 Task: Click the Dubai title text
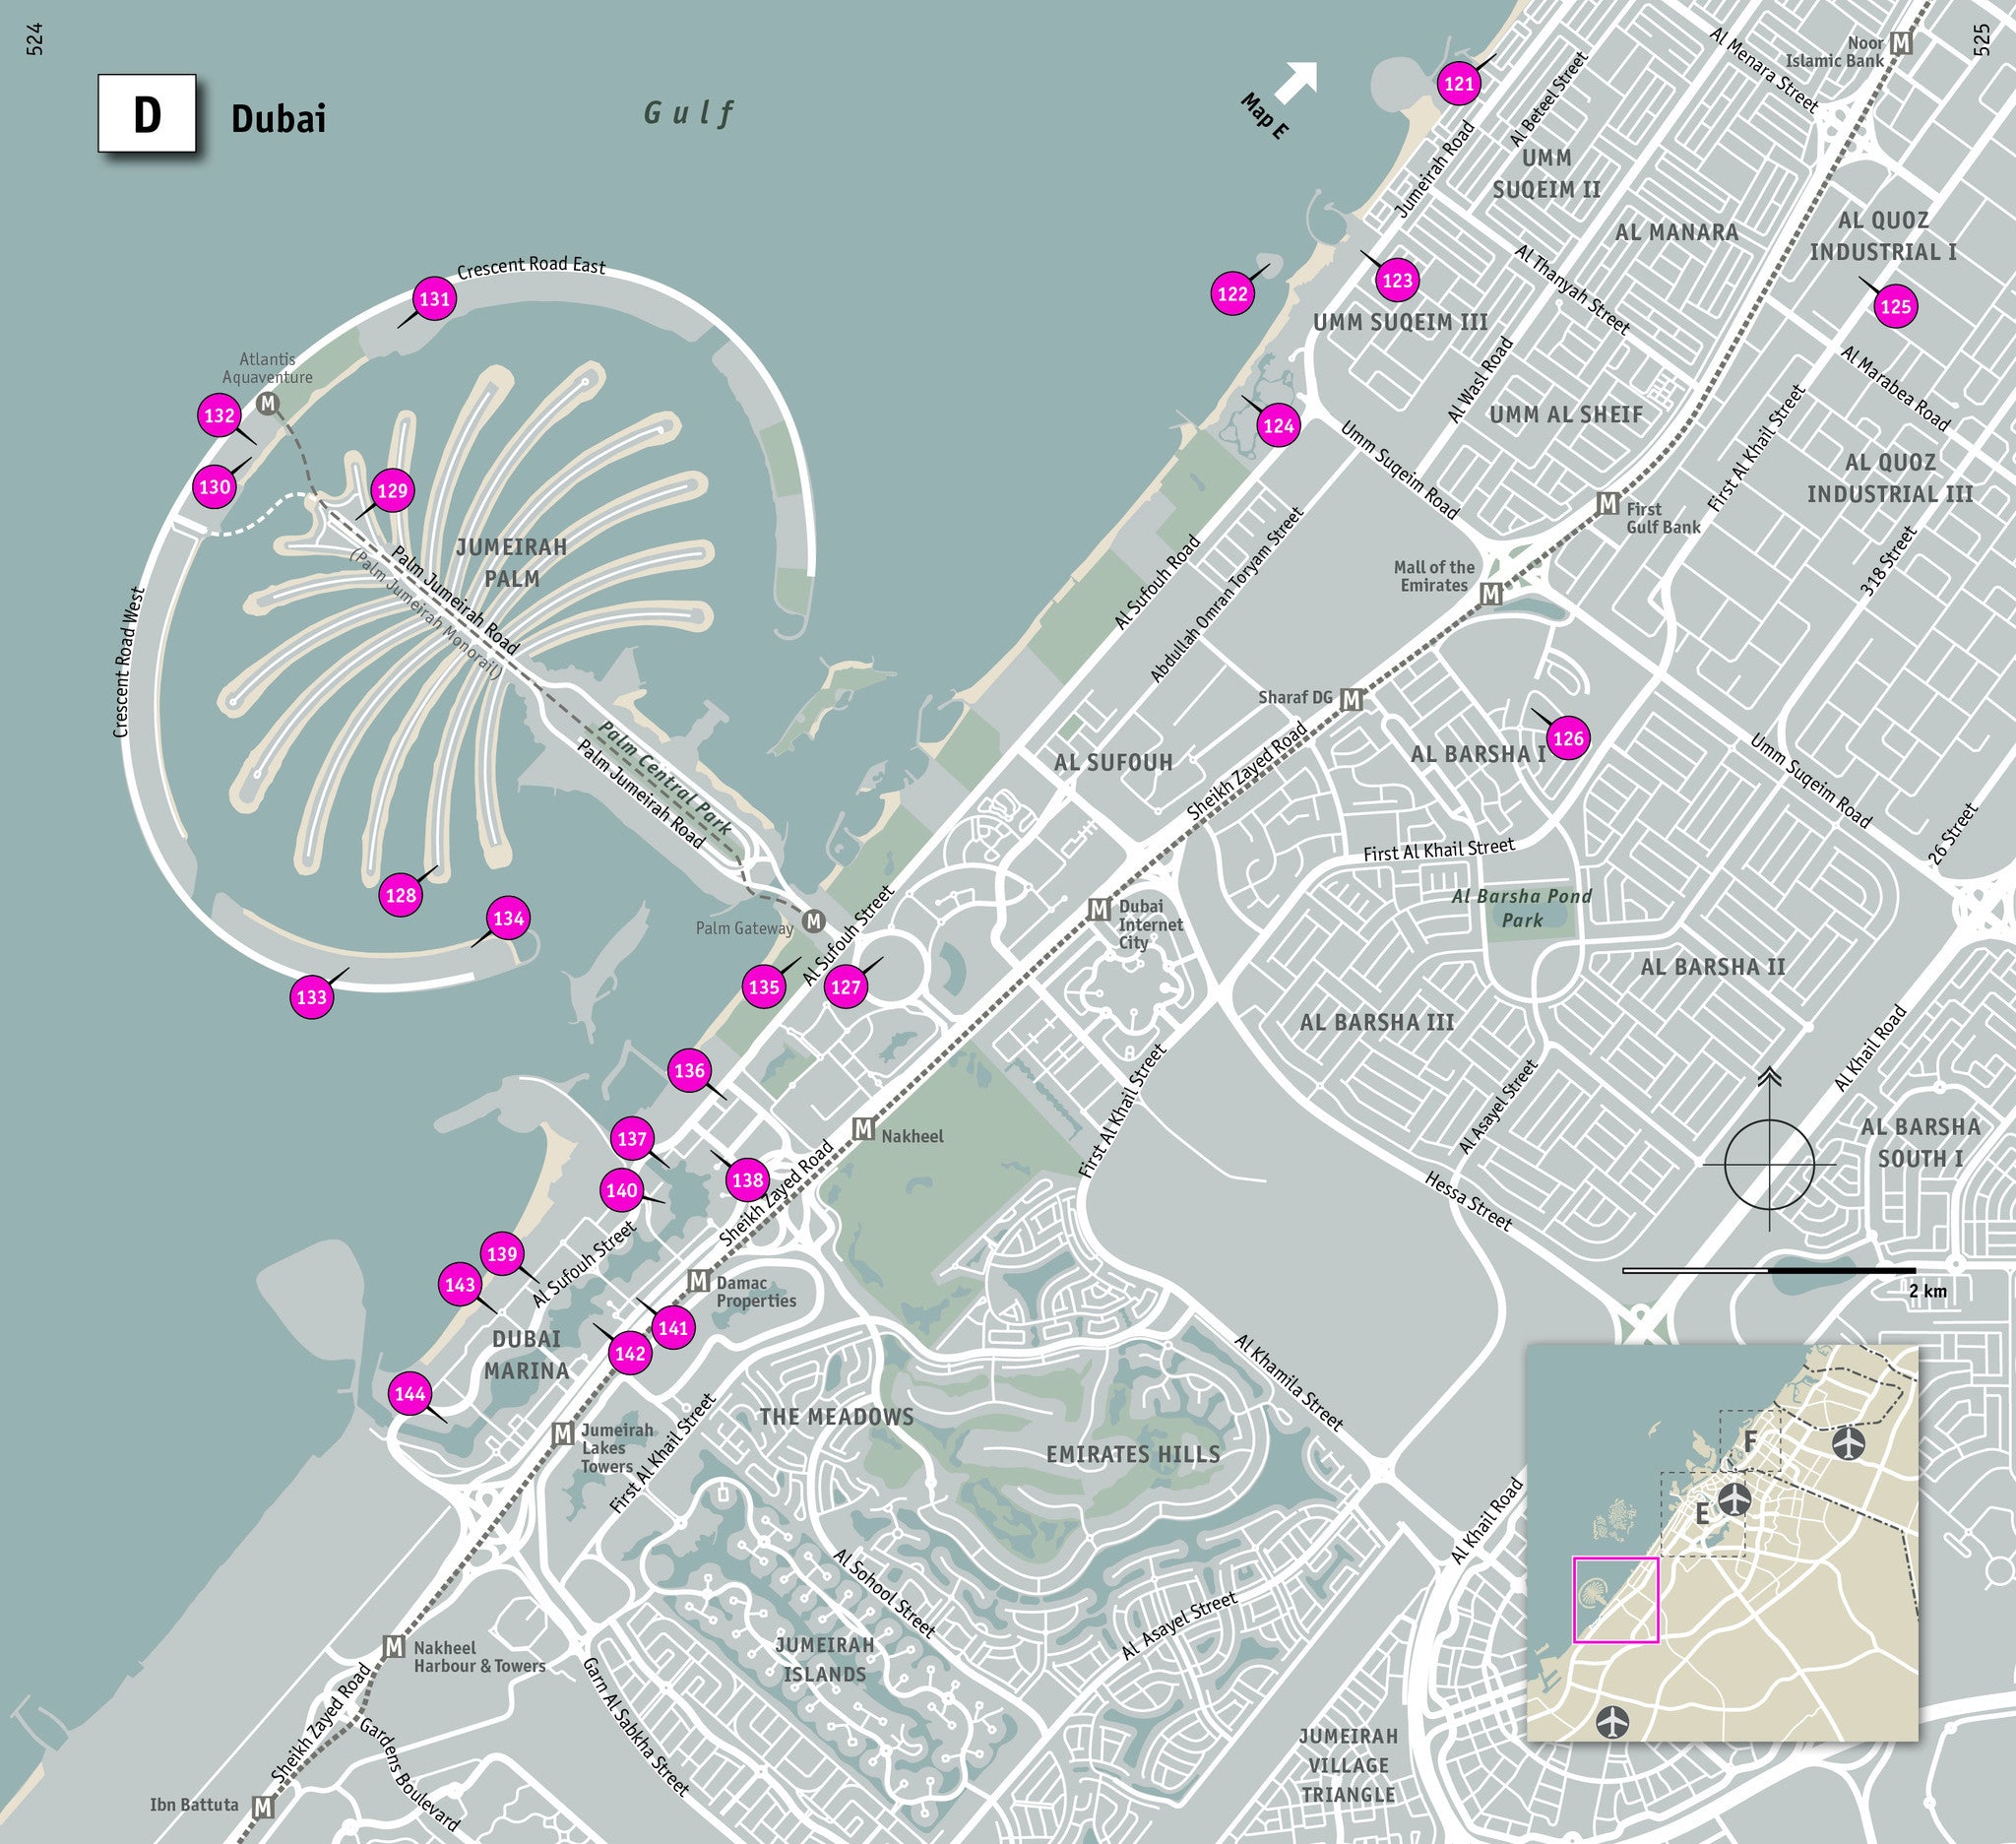[x=278, y=119]
